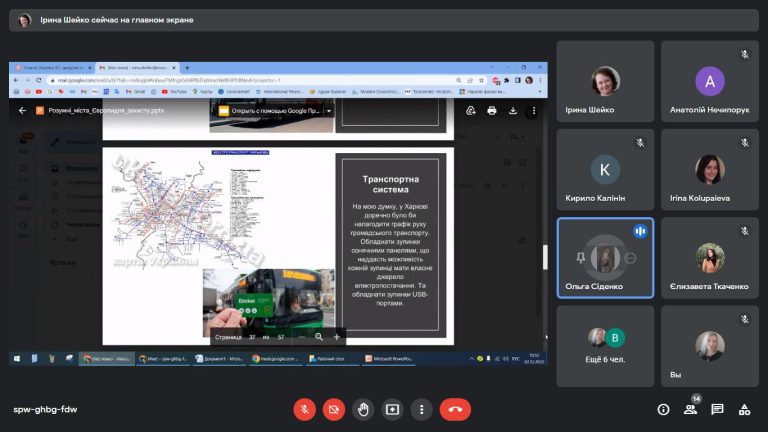
Task: Click your own 'Вы' video tile
Action: pos(710,346)
